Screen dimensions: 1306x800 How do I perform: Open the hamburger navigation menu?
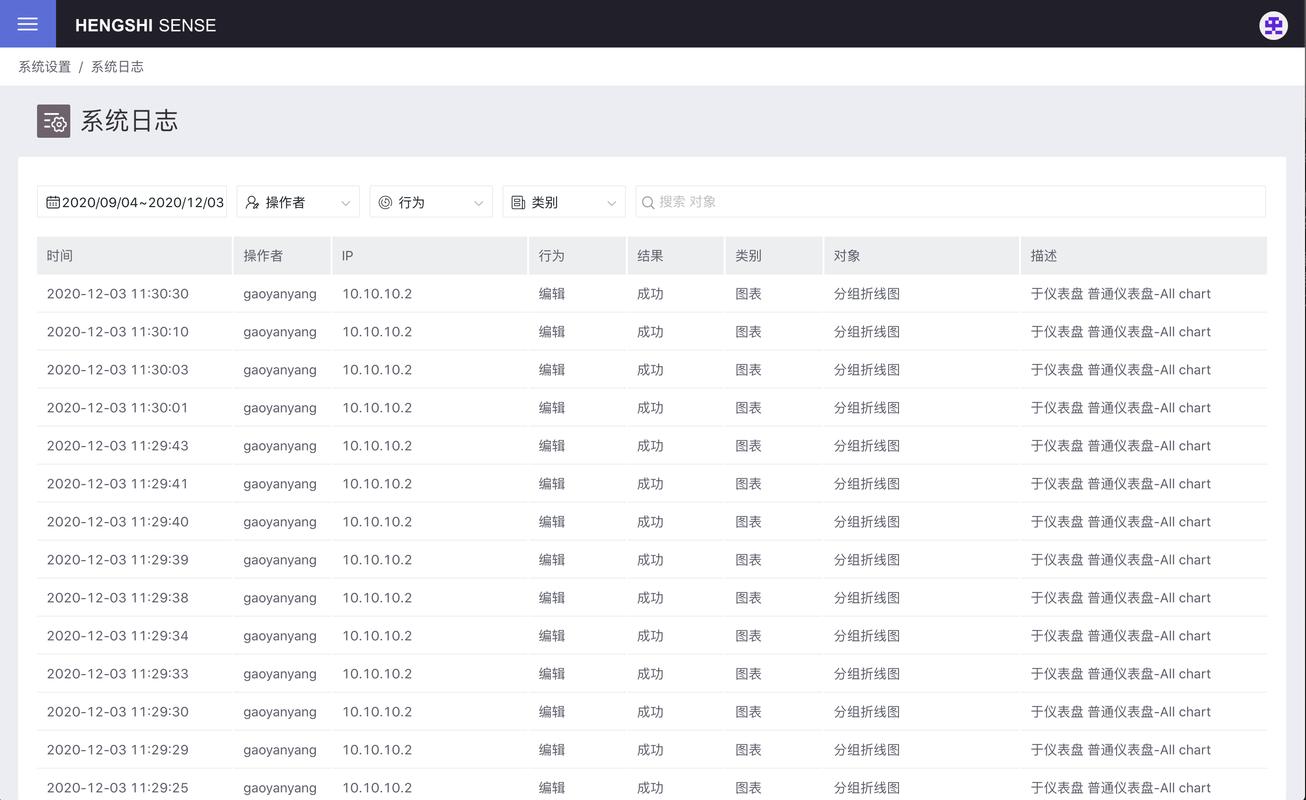click(27, 24)
